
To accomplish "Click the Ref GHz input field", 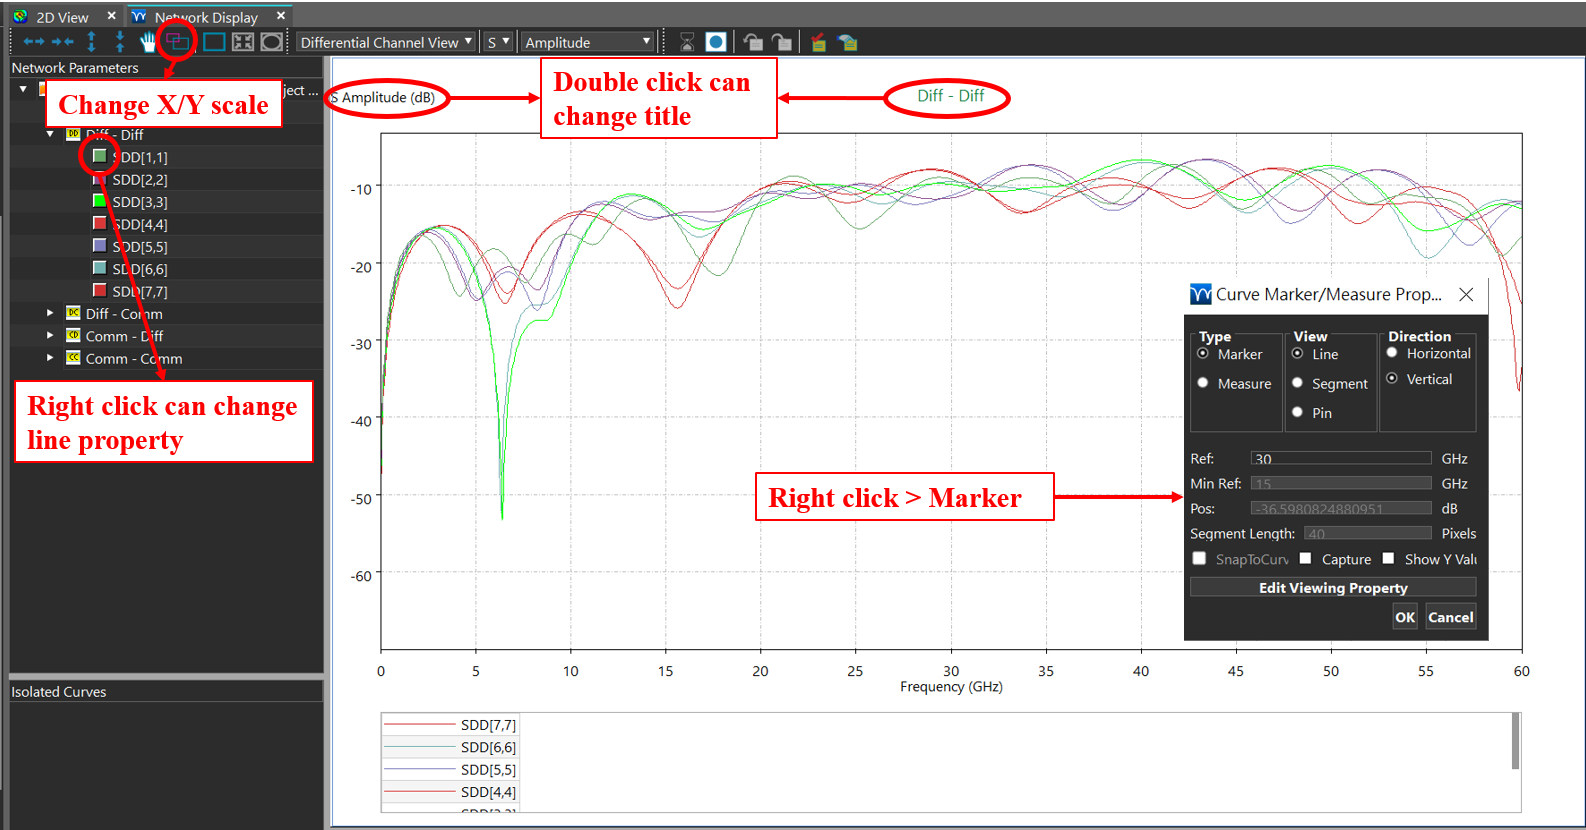I will click(1341, 458).
